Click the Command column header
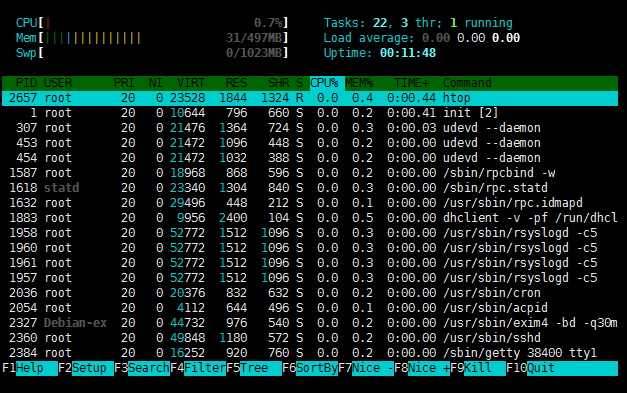Viewport: 627px width, 393px height. point(467,83)
